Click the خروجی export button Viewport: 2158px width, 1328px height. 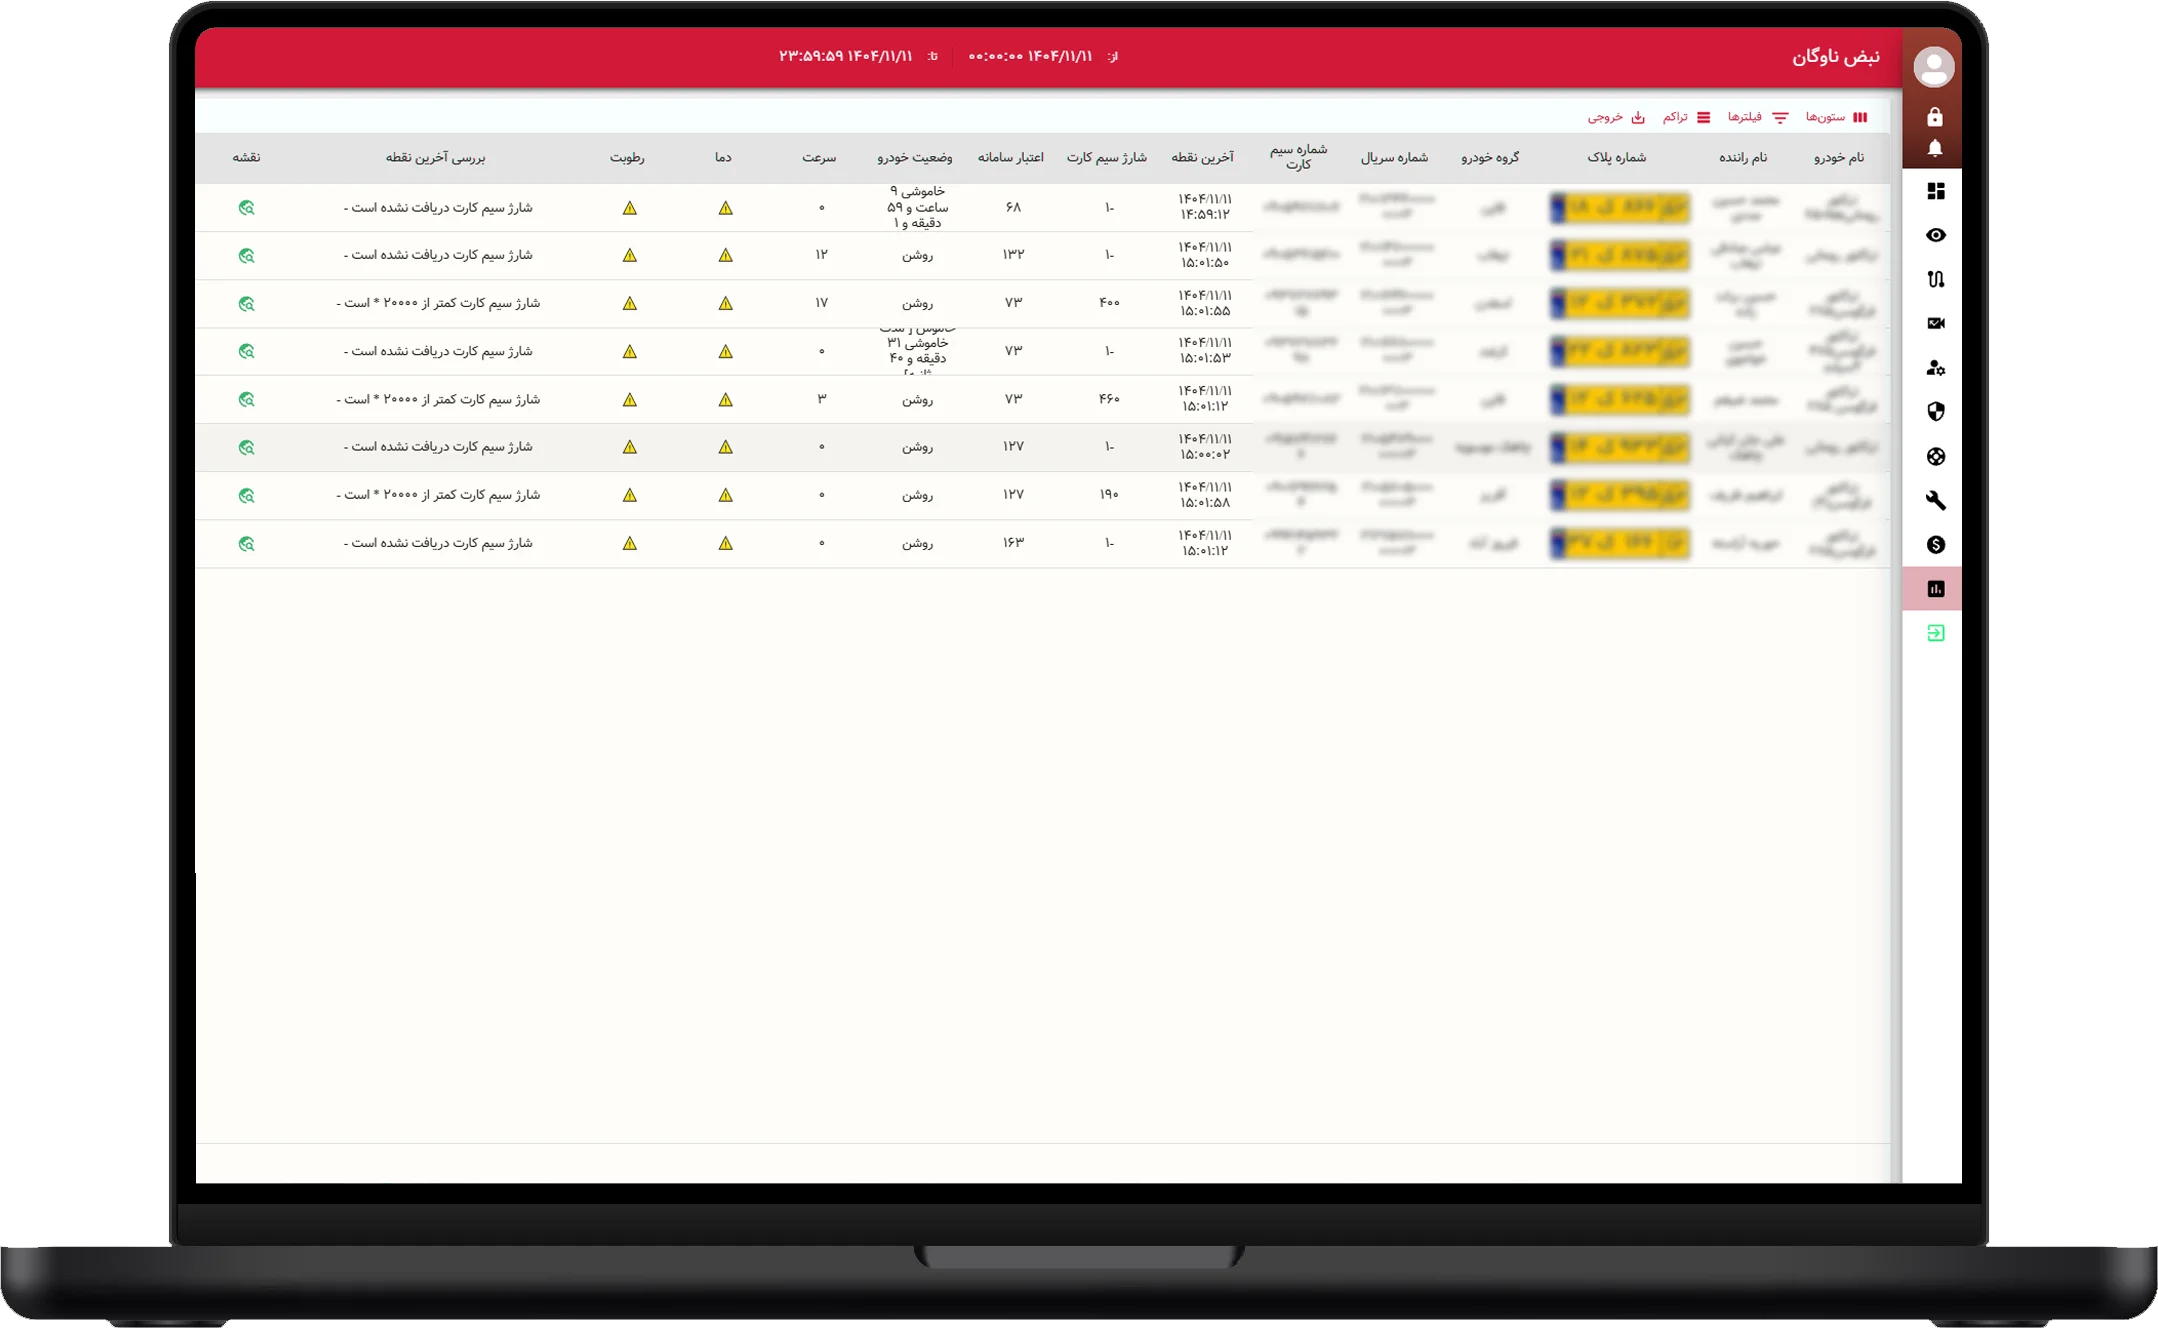pyautogui.click(x=1616, y=117)
